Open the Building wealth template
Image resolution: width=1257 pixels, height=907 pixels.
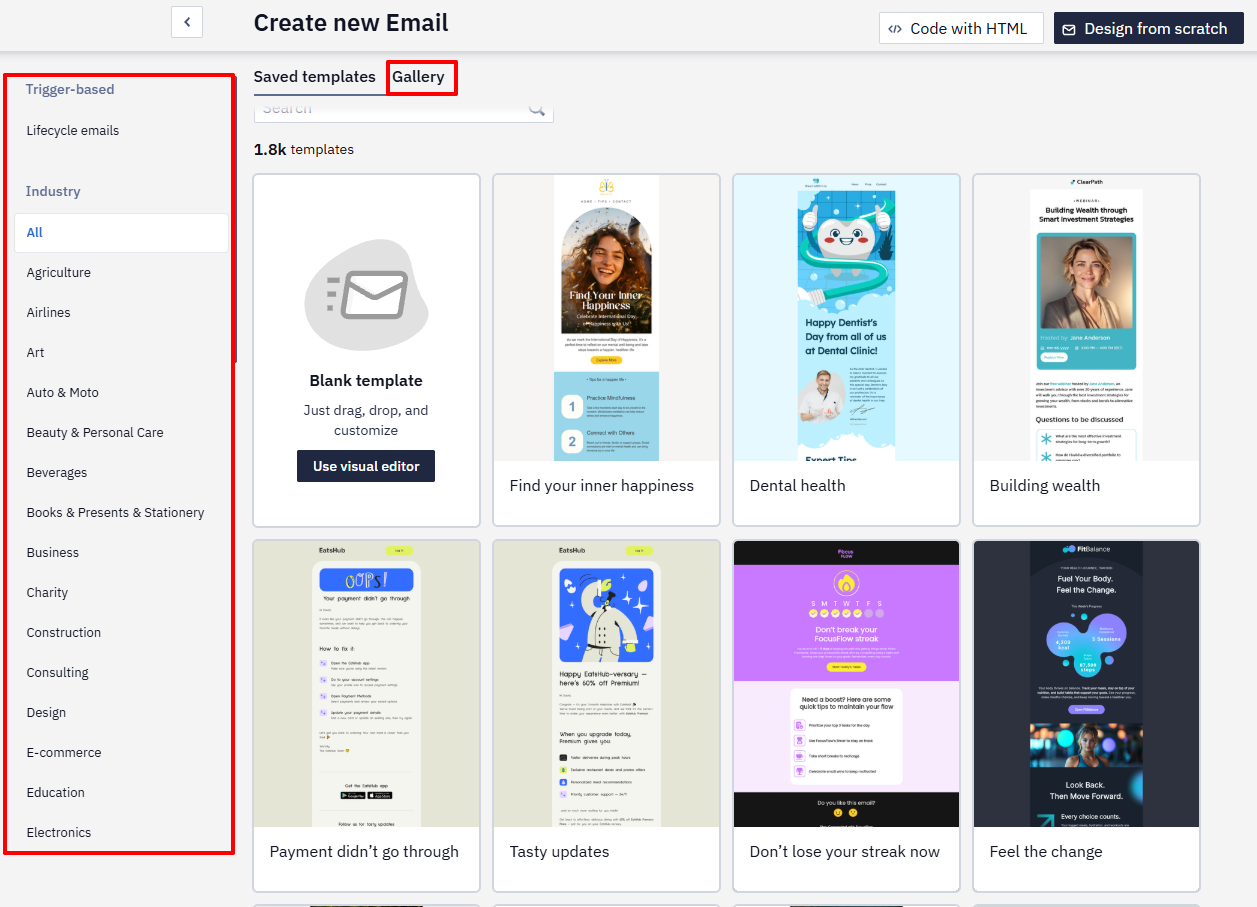coord(1086,350)
